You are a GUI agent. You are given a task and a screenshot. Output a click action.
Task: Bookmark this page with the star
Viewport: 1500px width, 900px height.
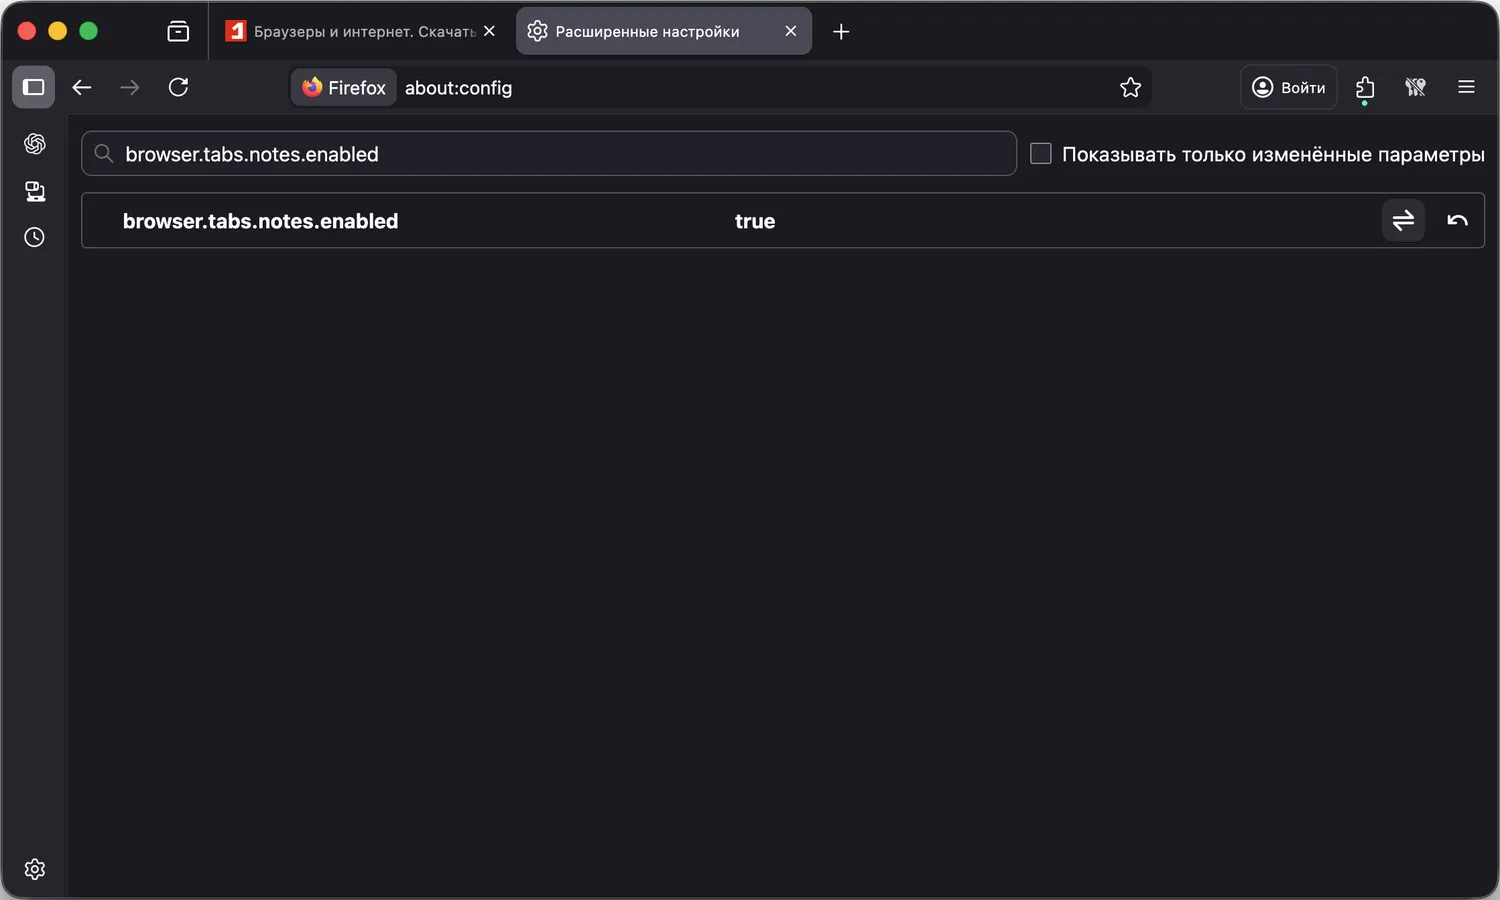[1130, 87]
